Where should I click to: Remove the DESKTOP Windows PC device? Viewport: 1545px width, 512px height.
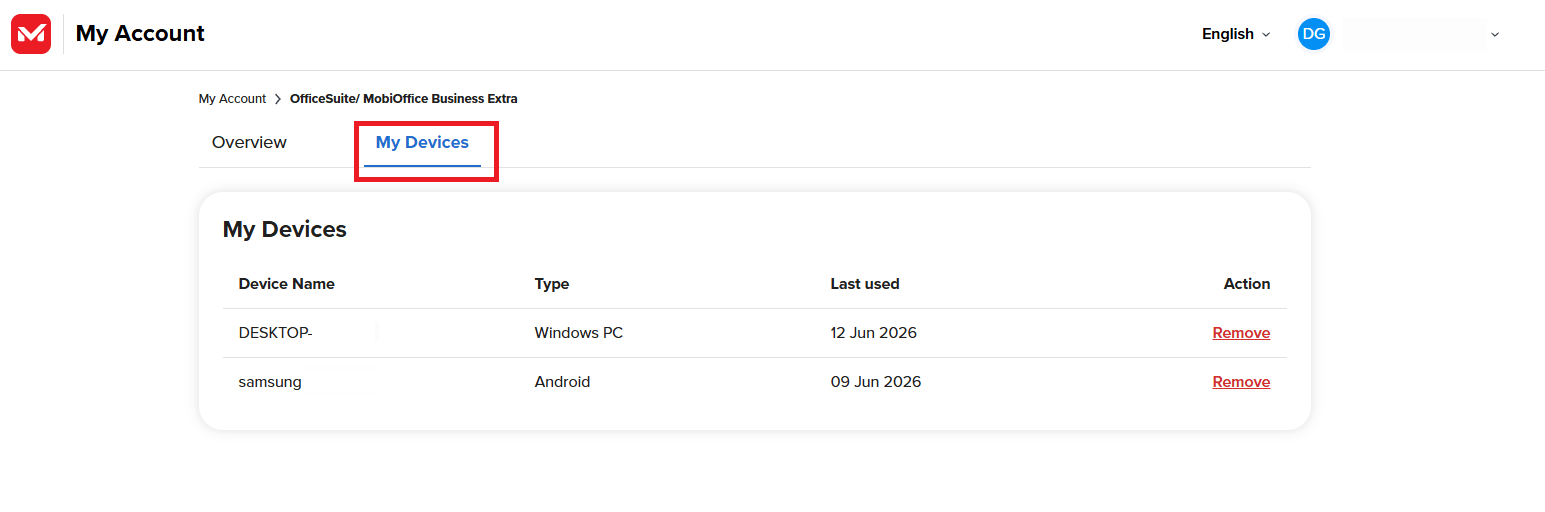[1241, 333]
